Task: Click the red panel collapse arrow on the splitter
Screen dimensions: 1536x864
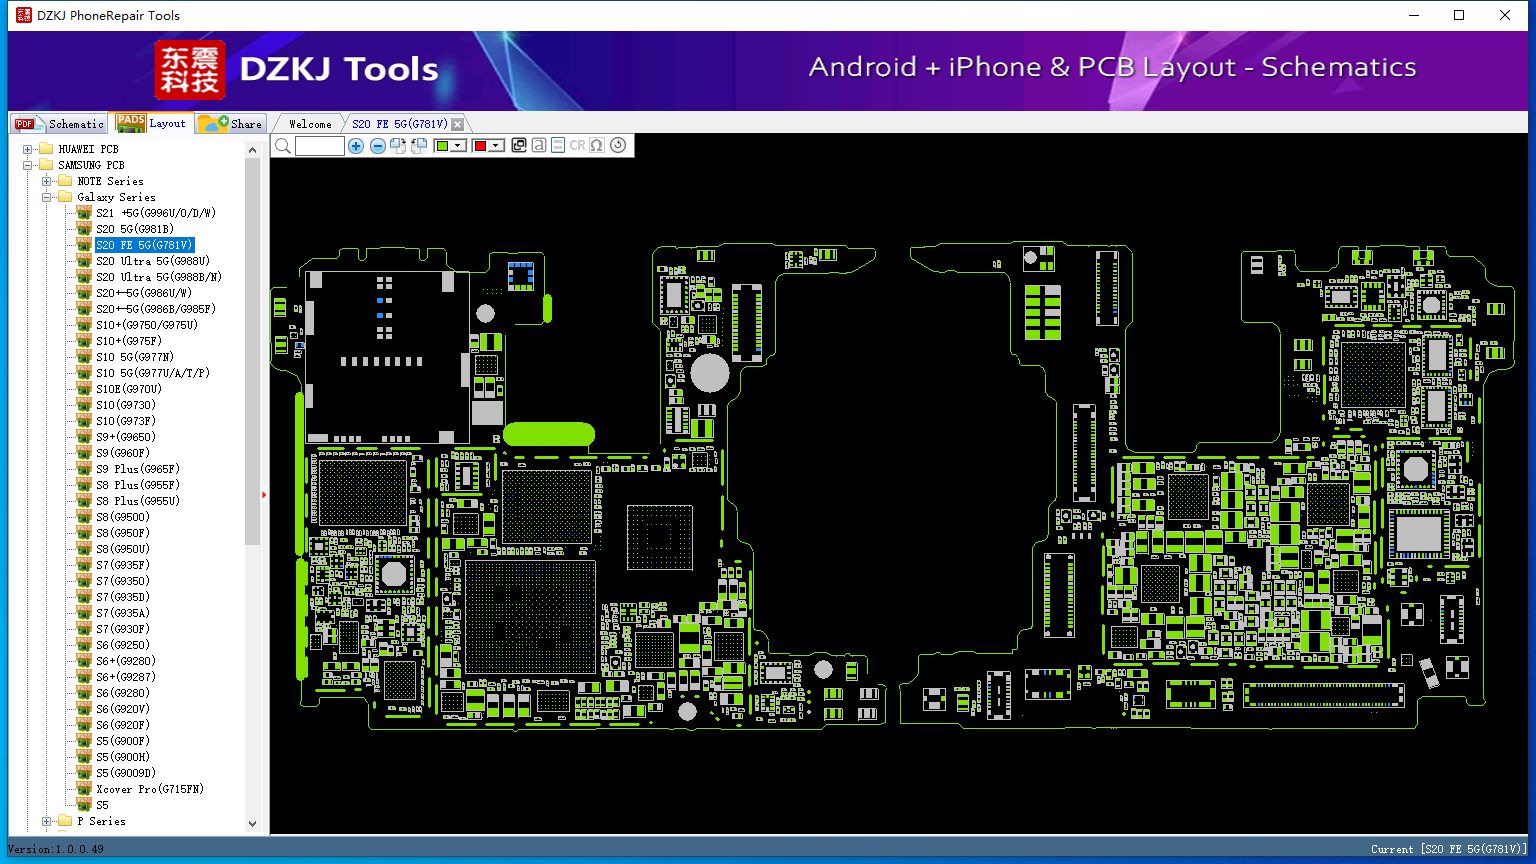Action: point(264,494)
